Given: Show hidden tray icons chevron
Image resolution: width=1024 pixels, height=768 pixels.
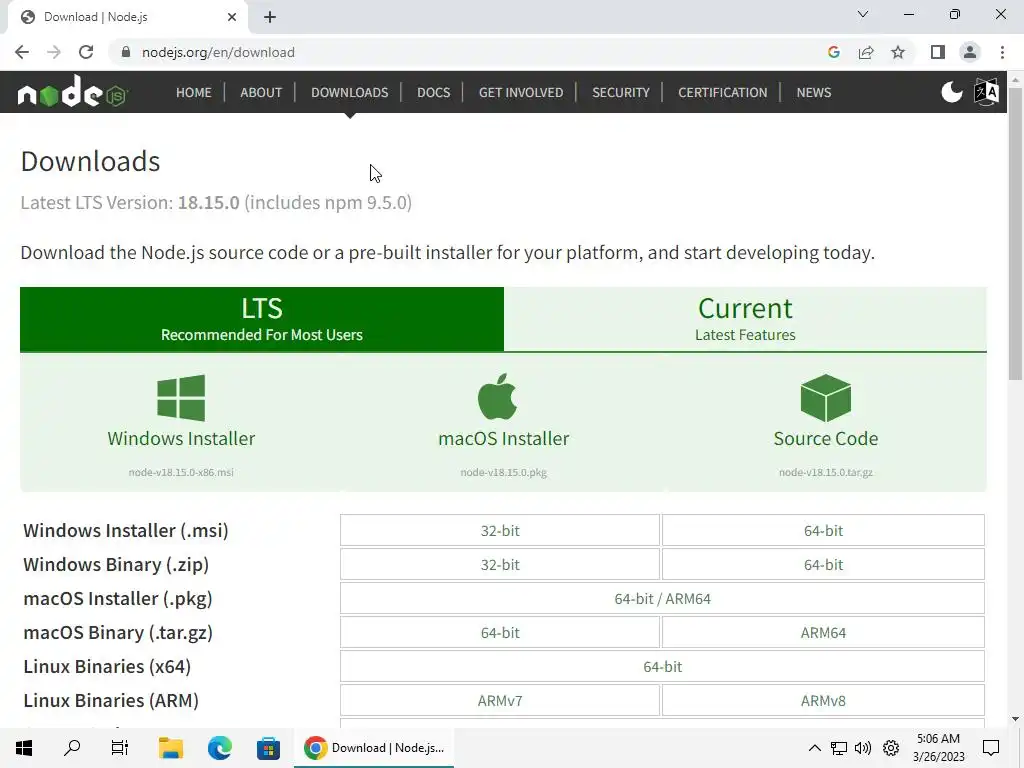Looking at the screenshot, I should [x=814, y=748].
